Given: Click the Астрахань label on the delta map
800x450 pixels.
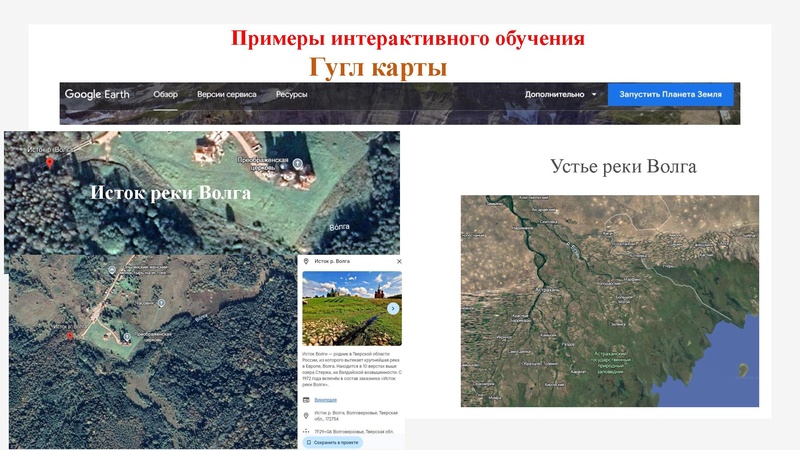Looking at the screenshot, I should pos(547,289).
